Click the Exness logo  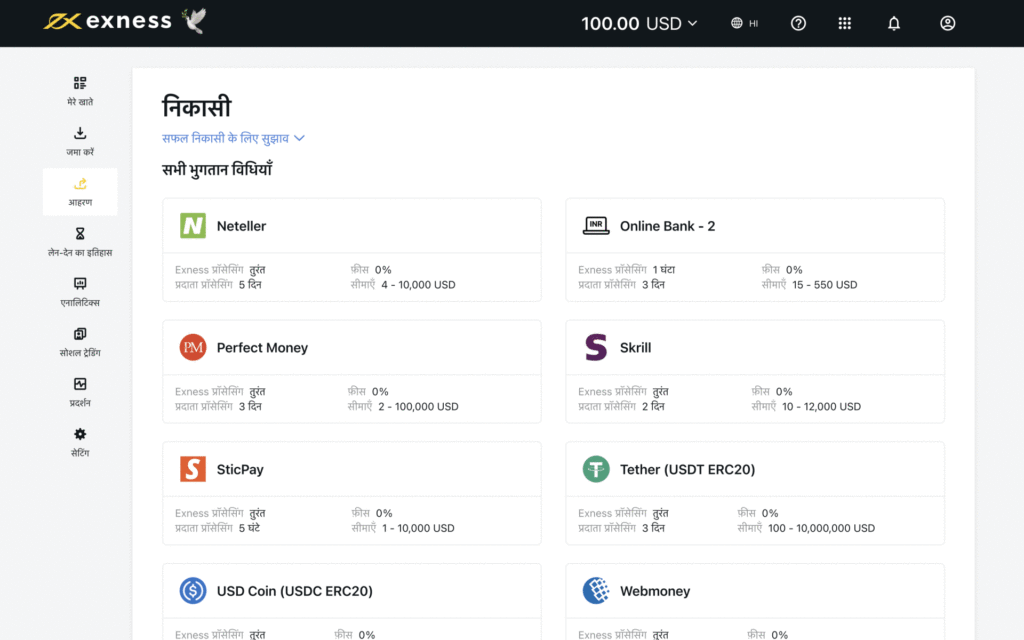(107, 22)
